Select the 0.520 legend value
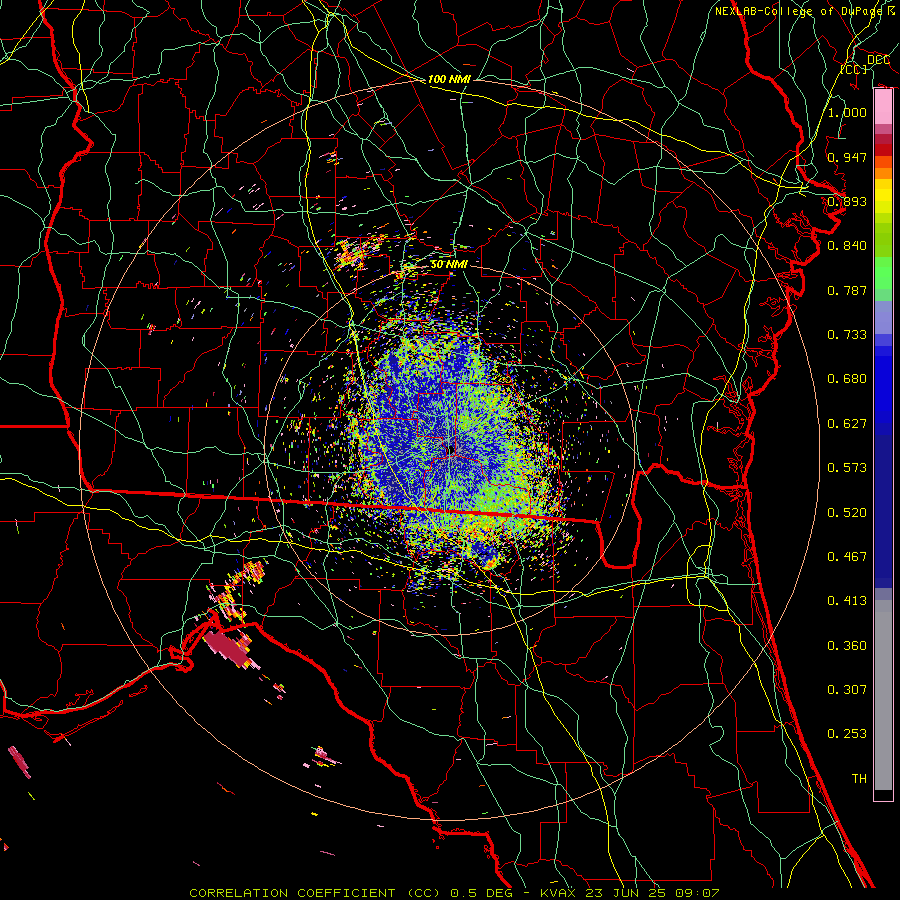 coord(847,513)
